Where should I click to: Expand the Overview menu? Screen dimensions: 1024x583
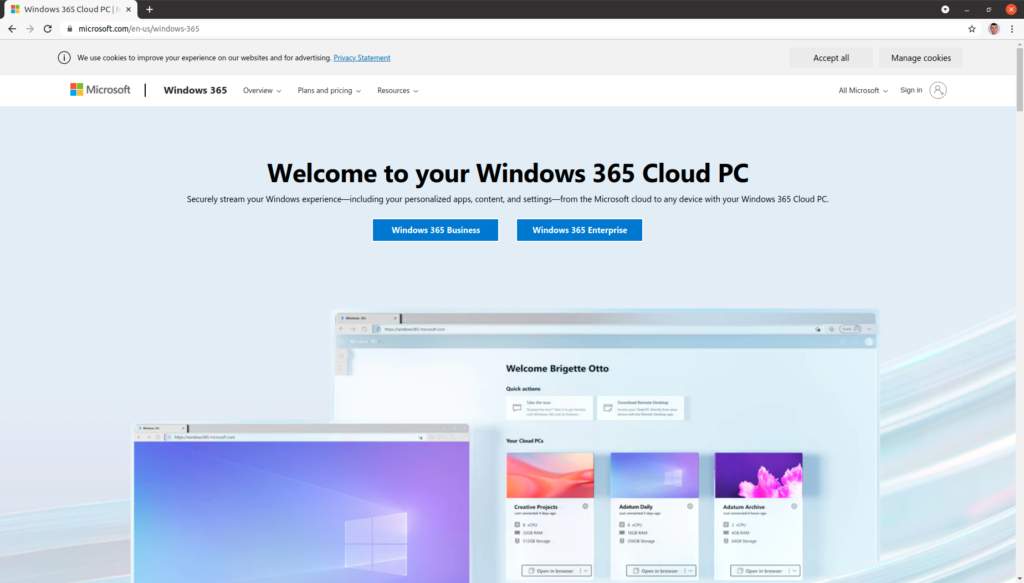point(262,91)
